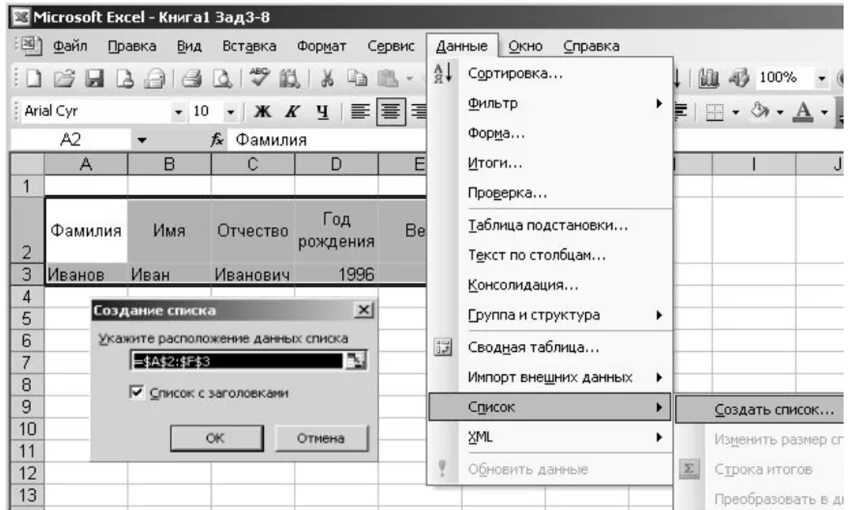Expand Импорт внешних данных submenu

click(550, 377)
